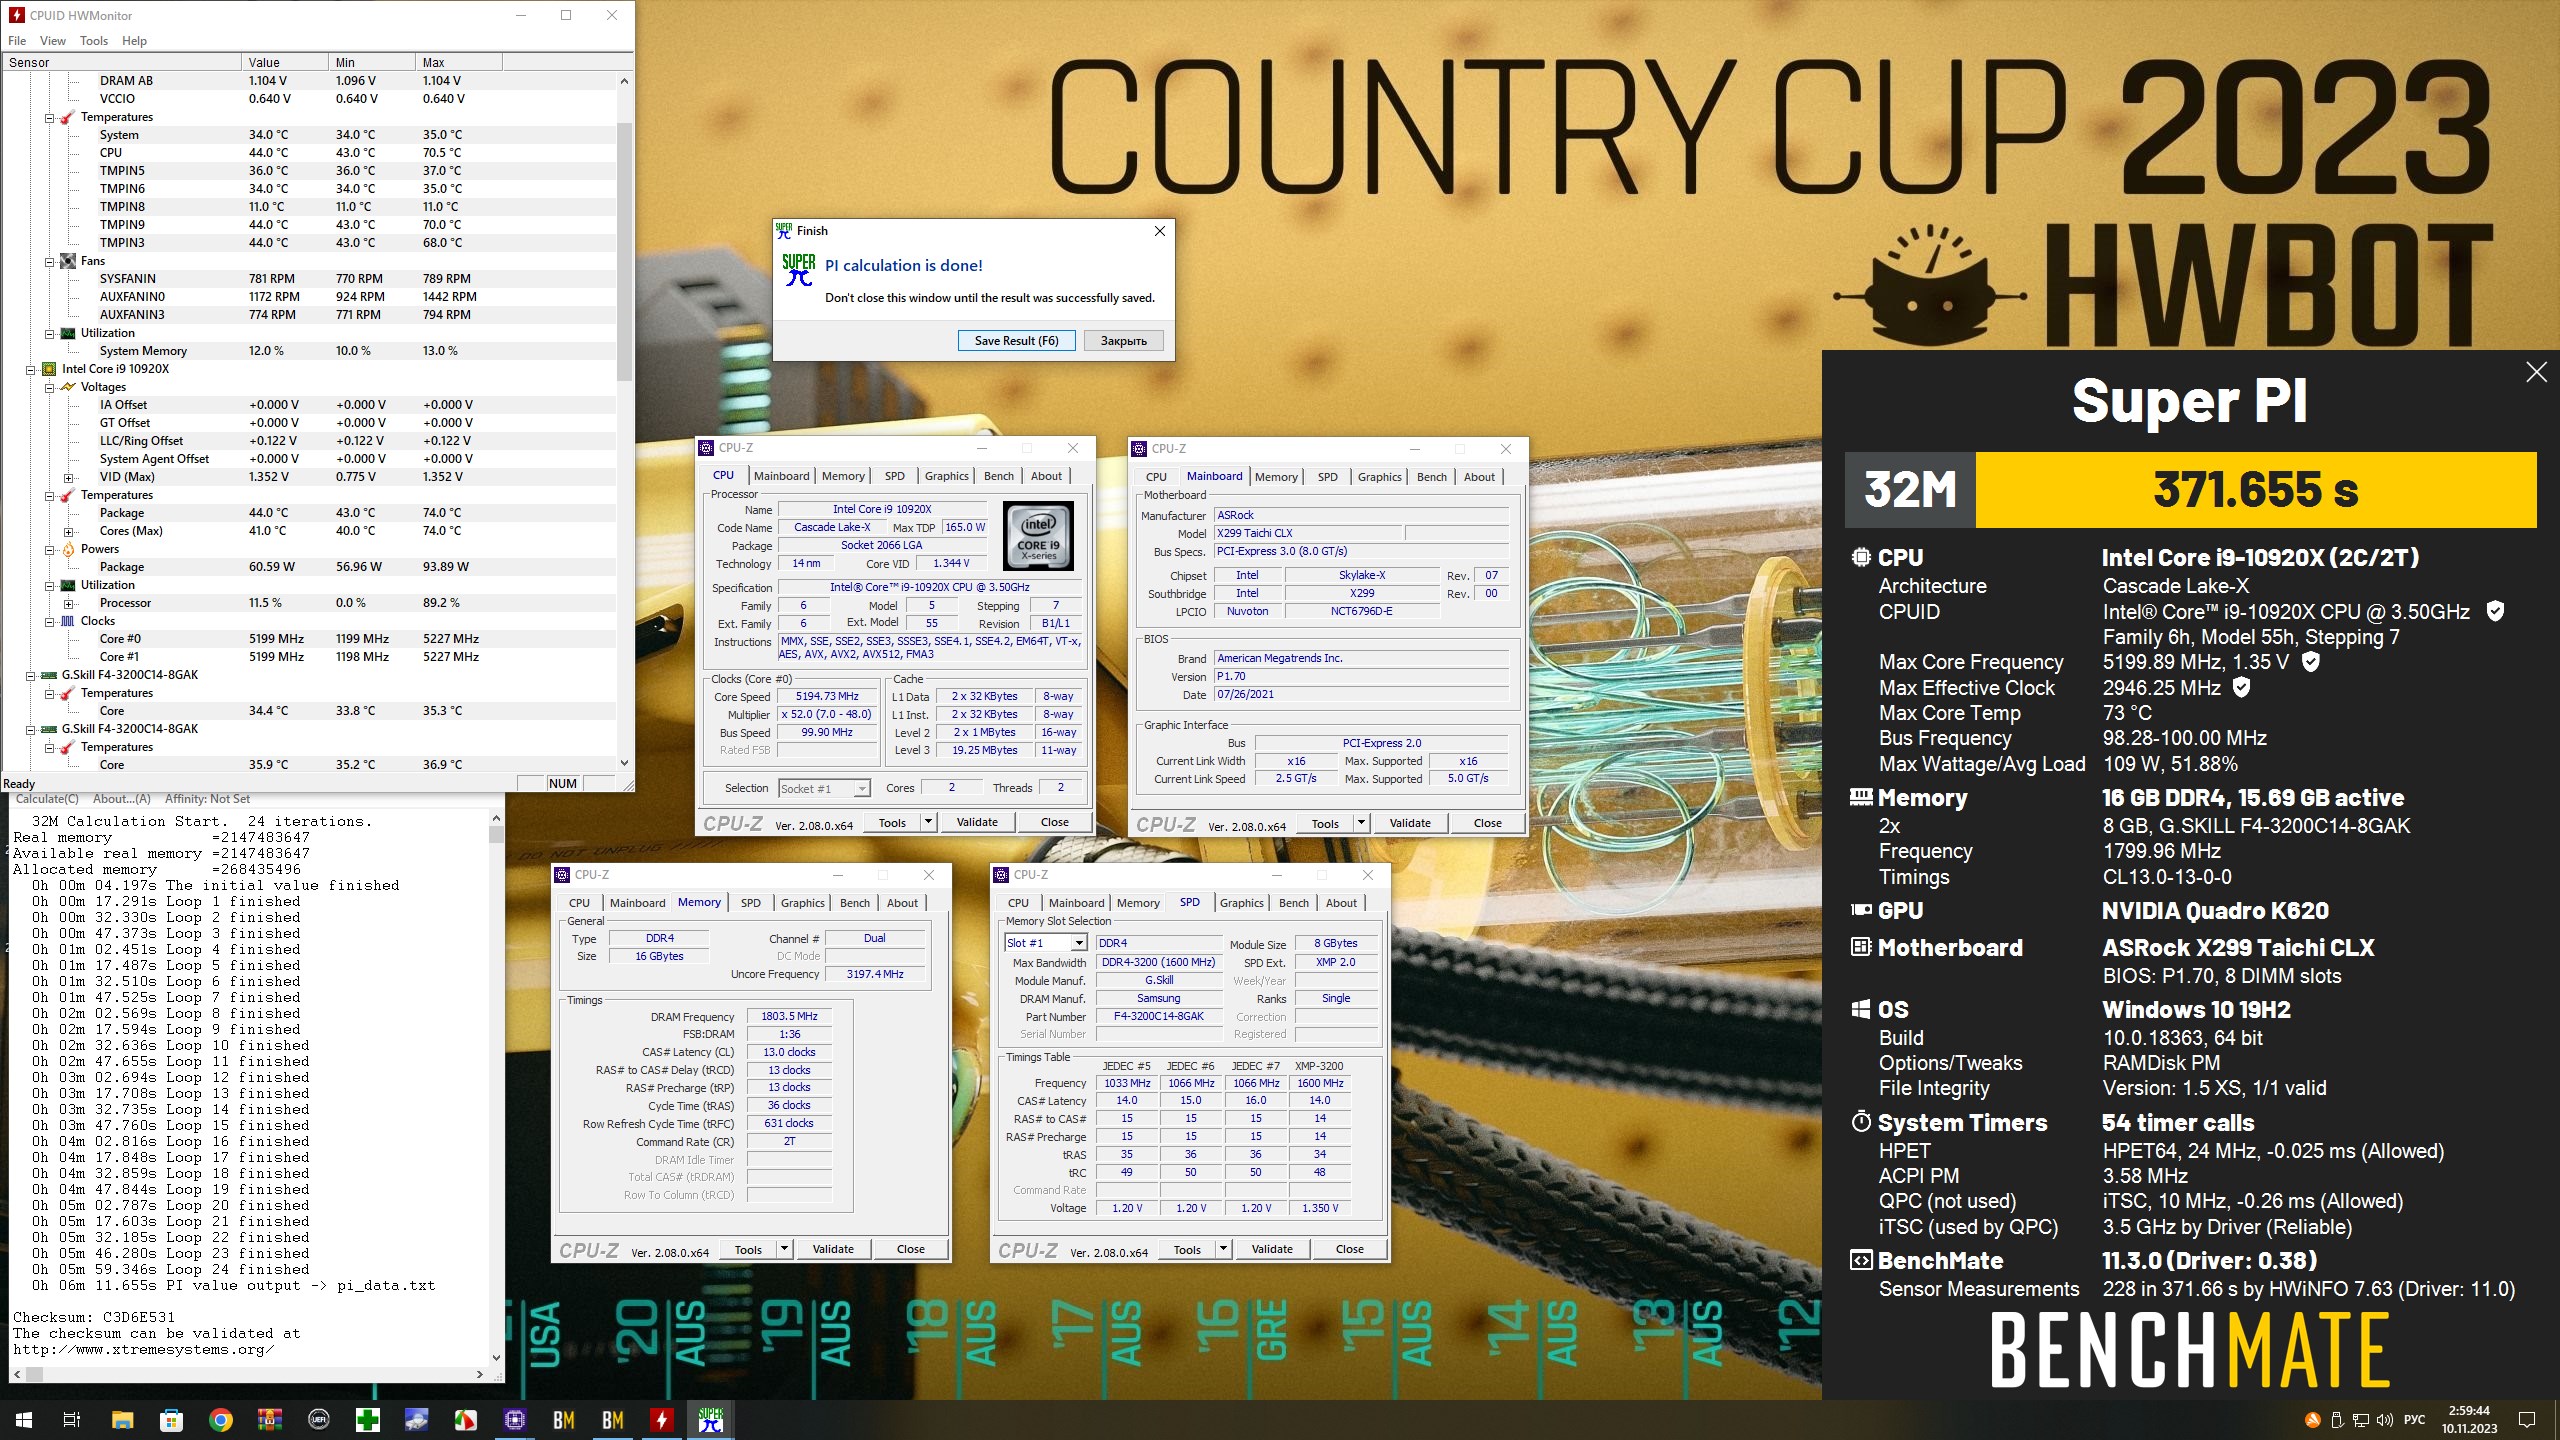Open the File menu in HWMonitor
The width and height of the screenshot is (2560, 1440).
coord(17,41)
